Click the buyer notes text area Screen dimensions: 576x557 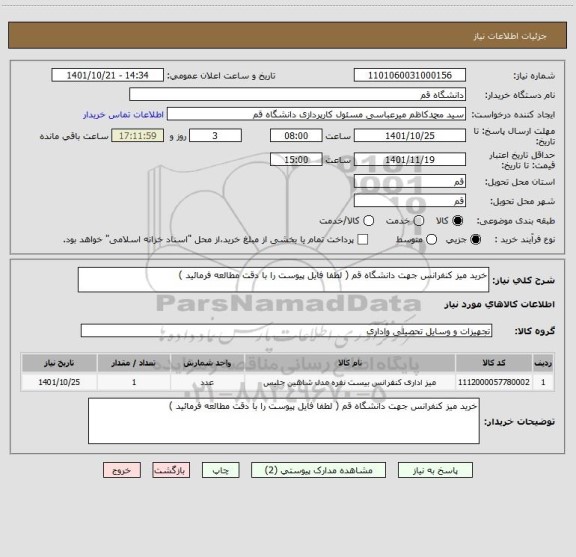[284, 421]
